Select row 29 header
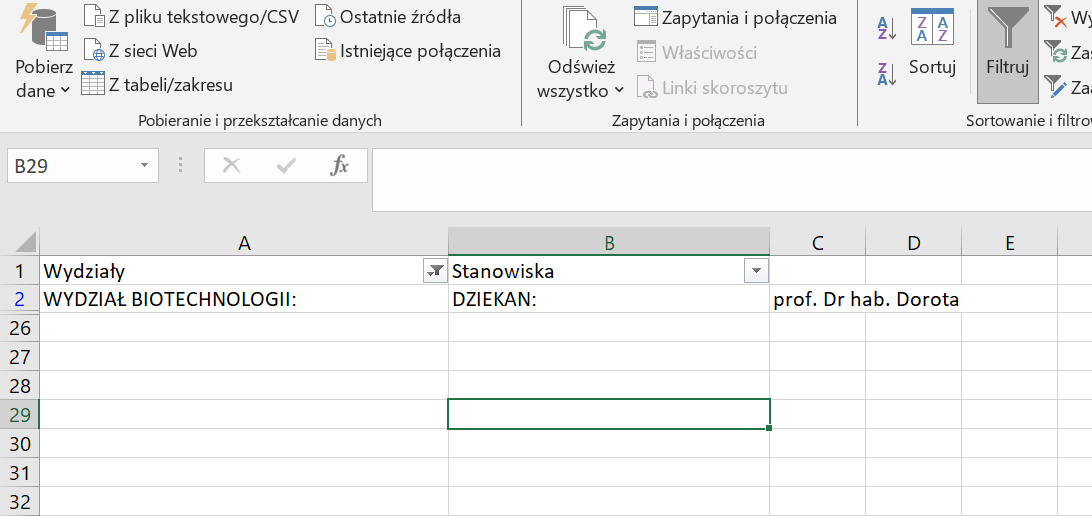 20,414
